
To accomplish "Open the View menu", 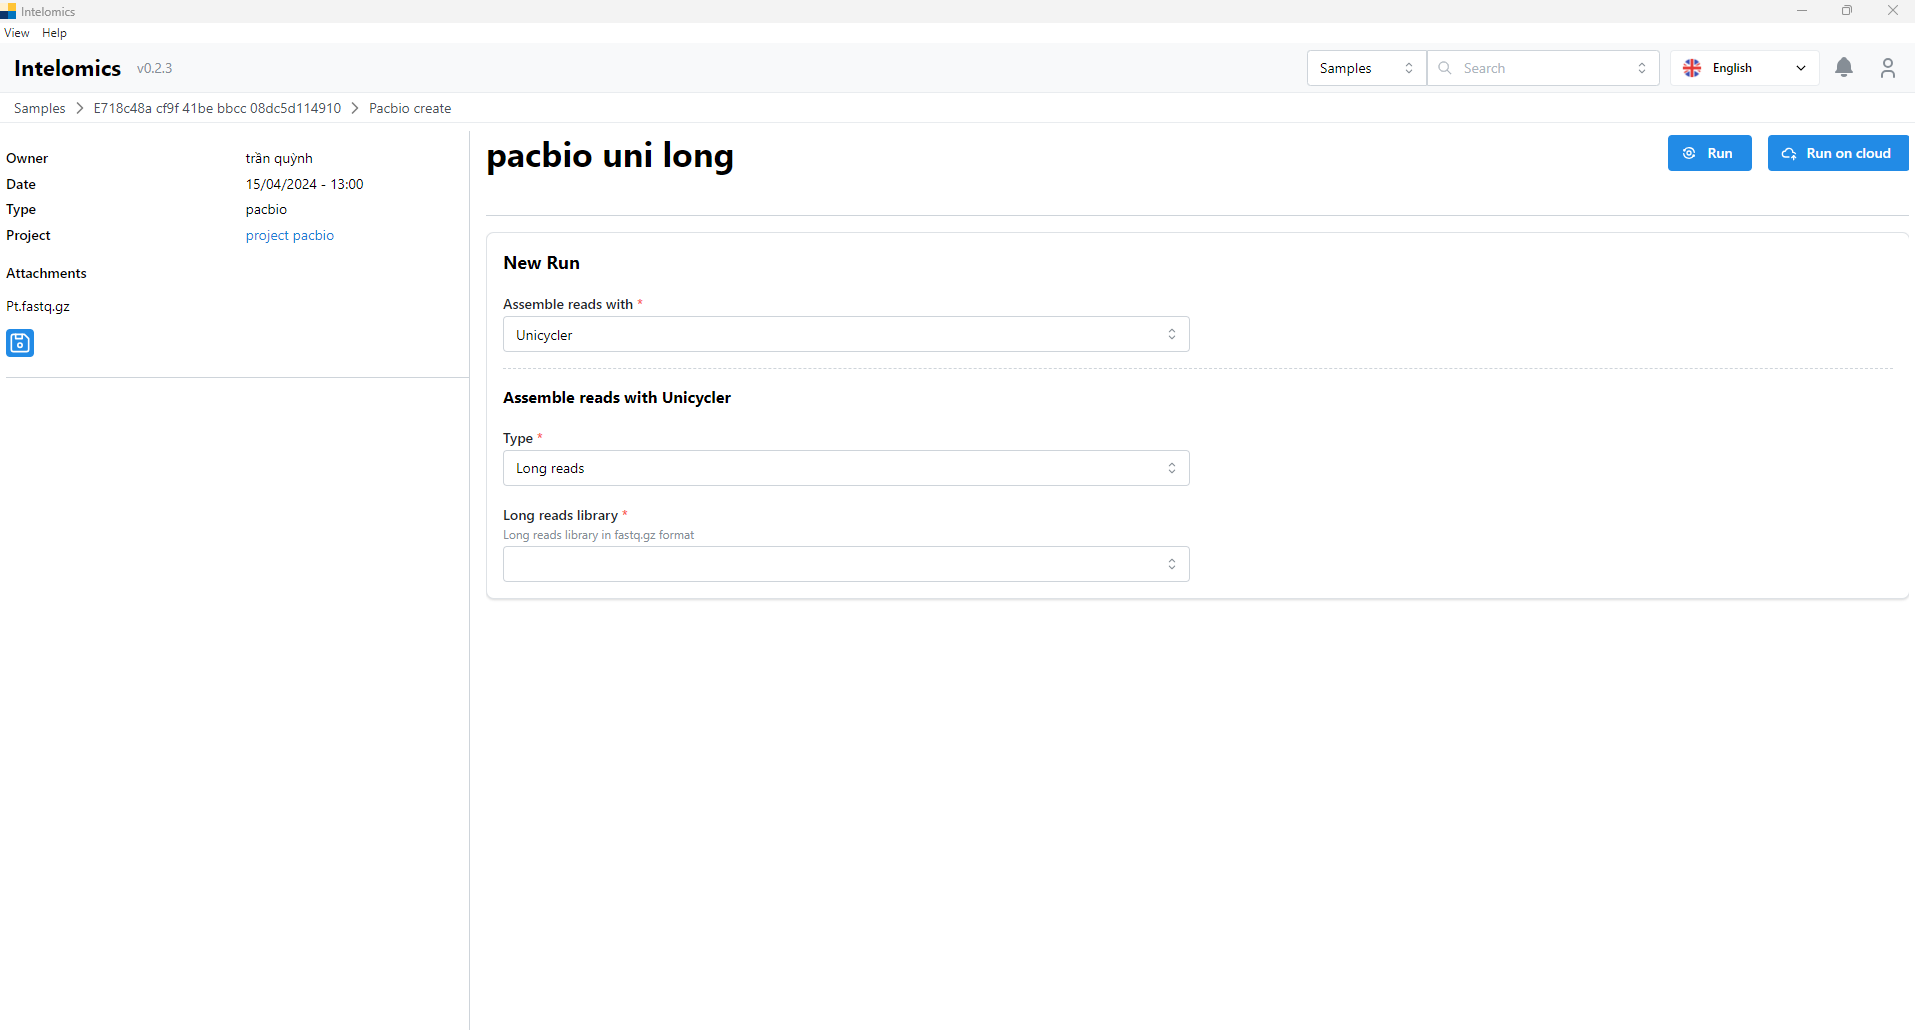I will point(17,33).
